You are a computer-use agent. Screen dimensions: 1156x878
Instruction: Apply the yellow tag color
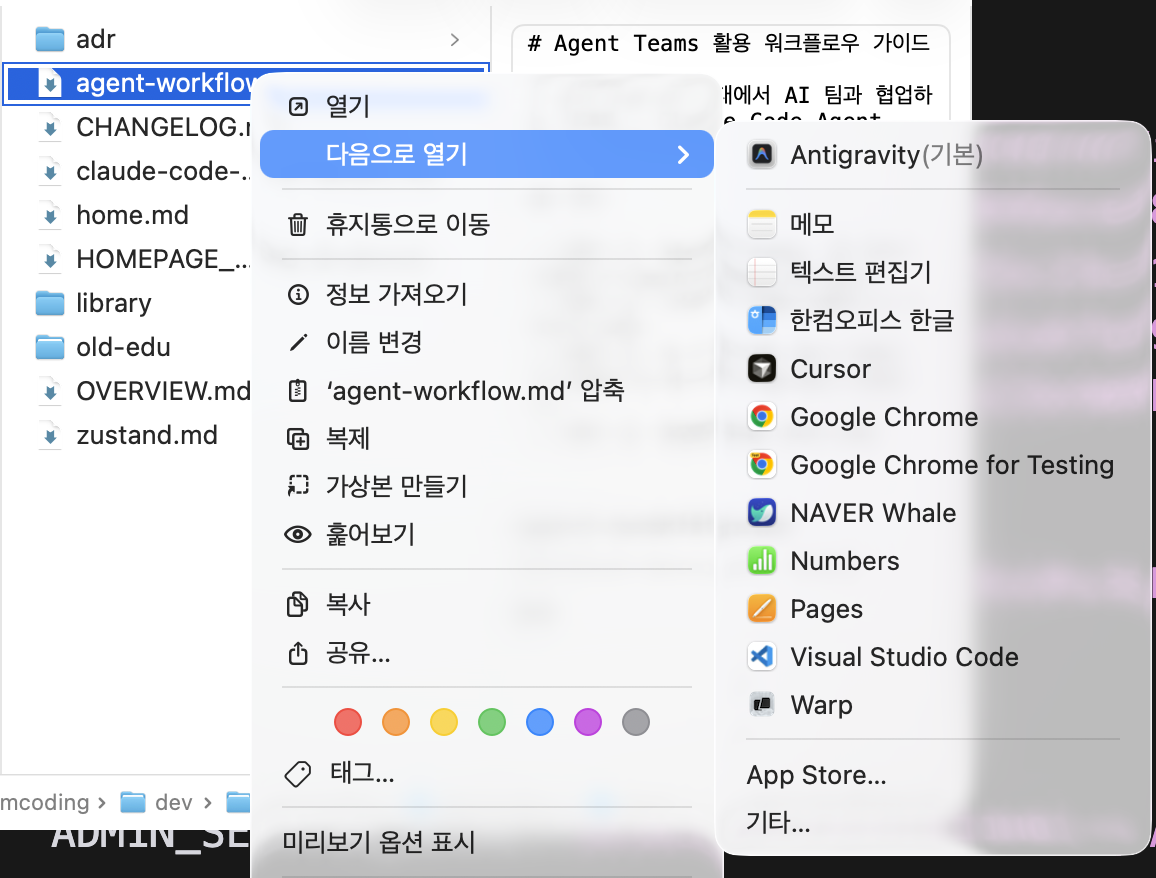(444, 722)
